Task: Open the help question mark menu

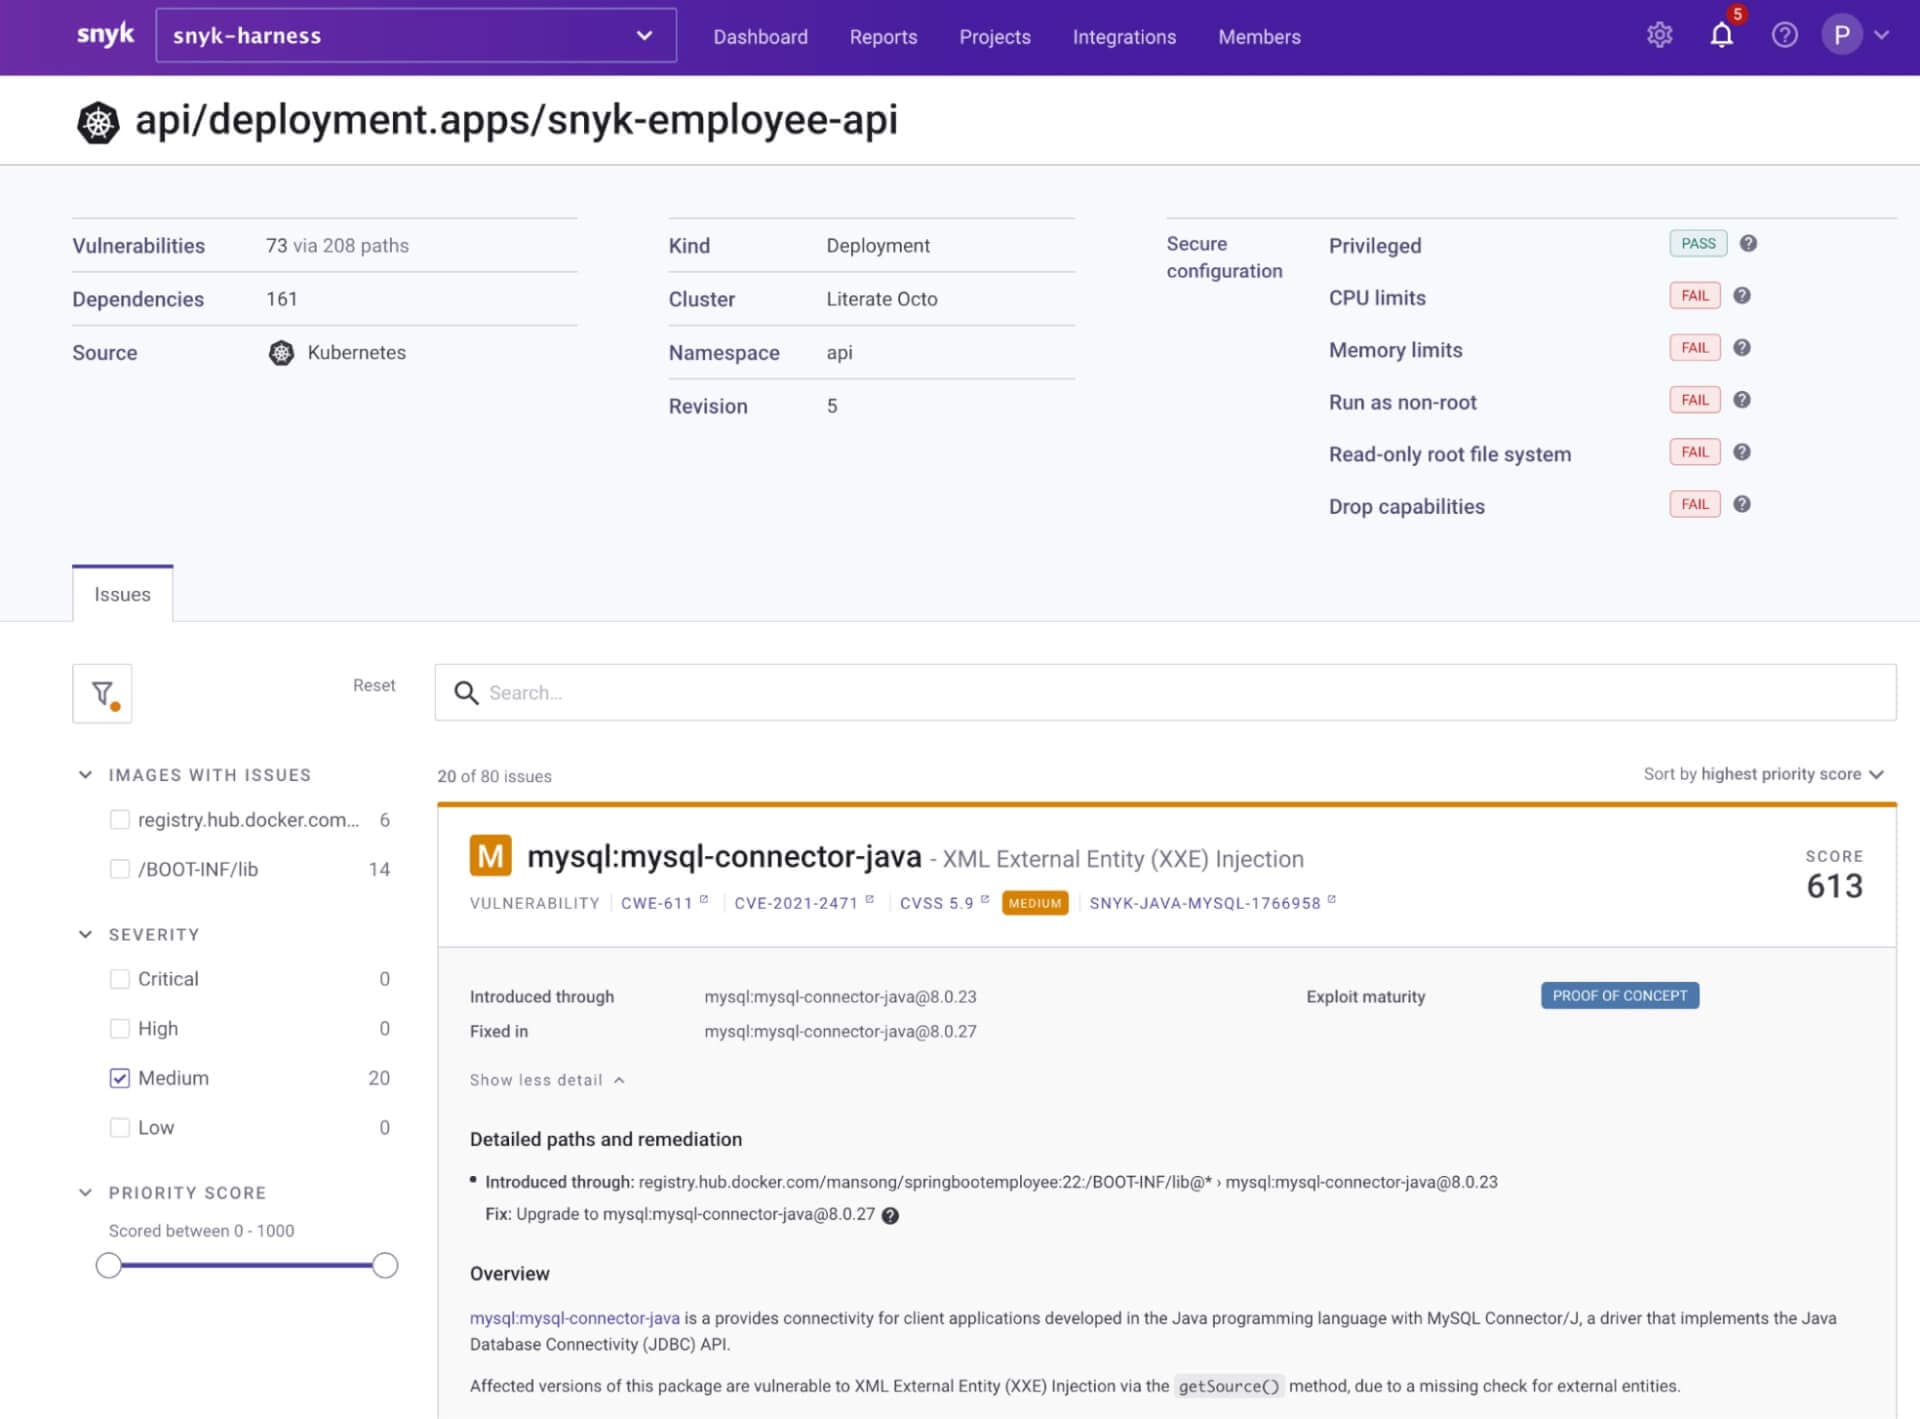Action: (x=1784, y=36)
